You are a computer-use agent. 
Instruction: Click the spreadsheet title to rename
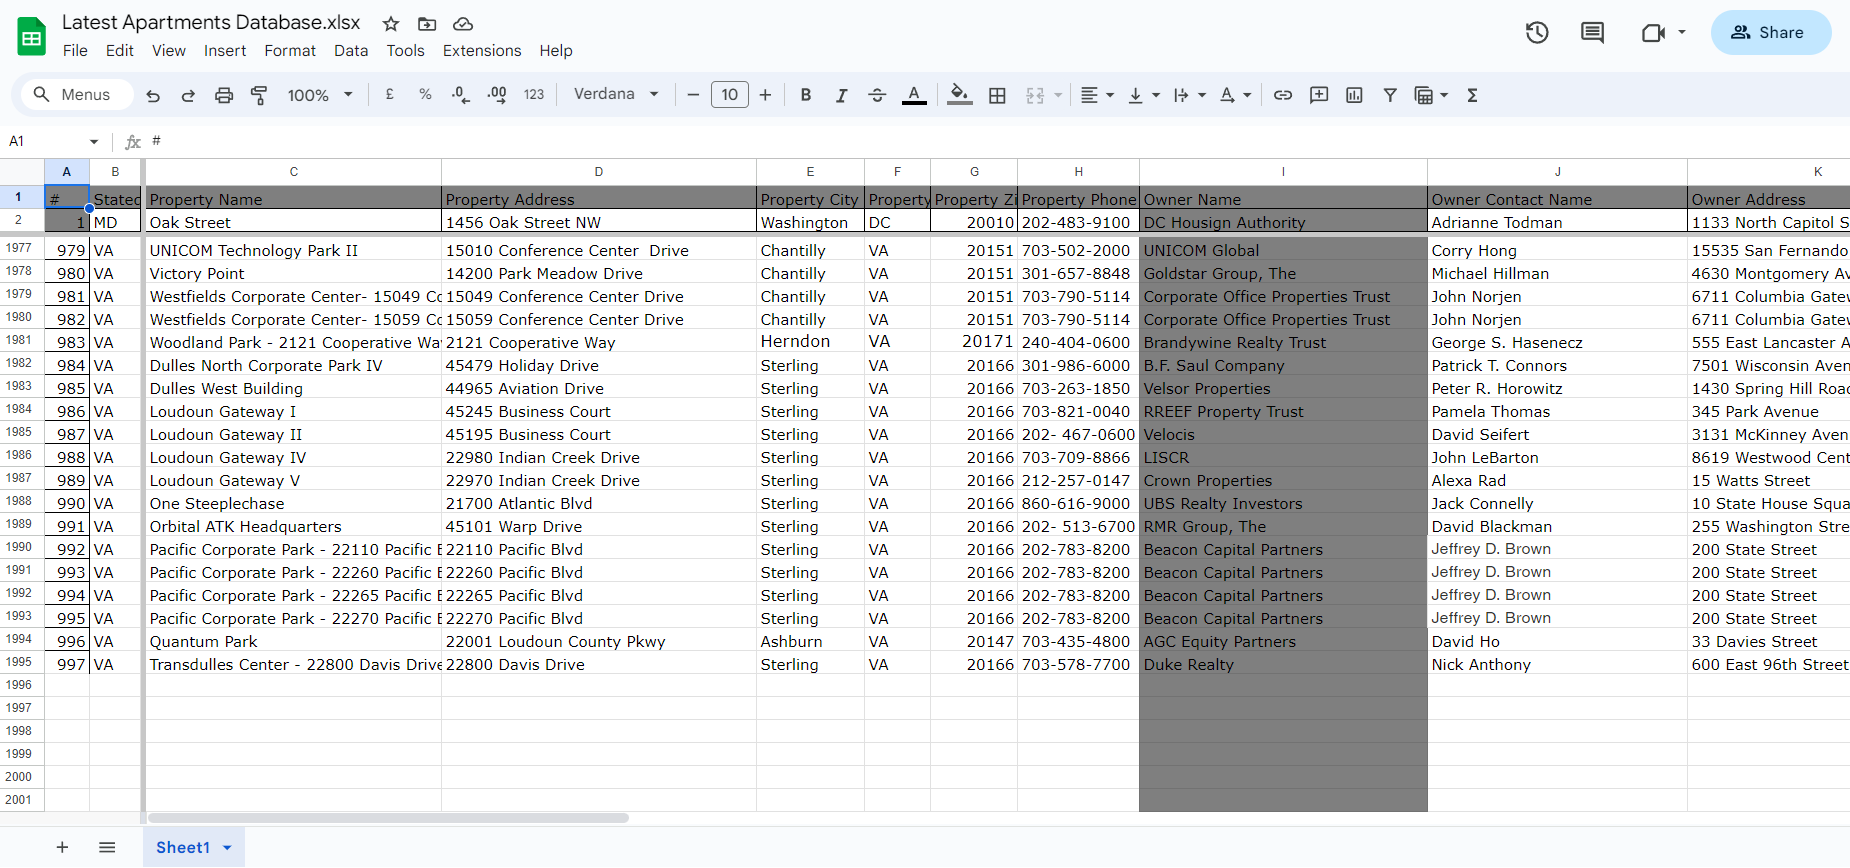pos(211,22)
